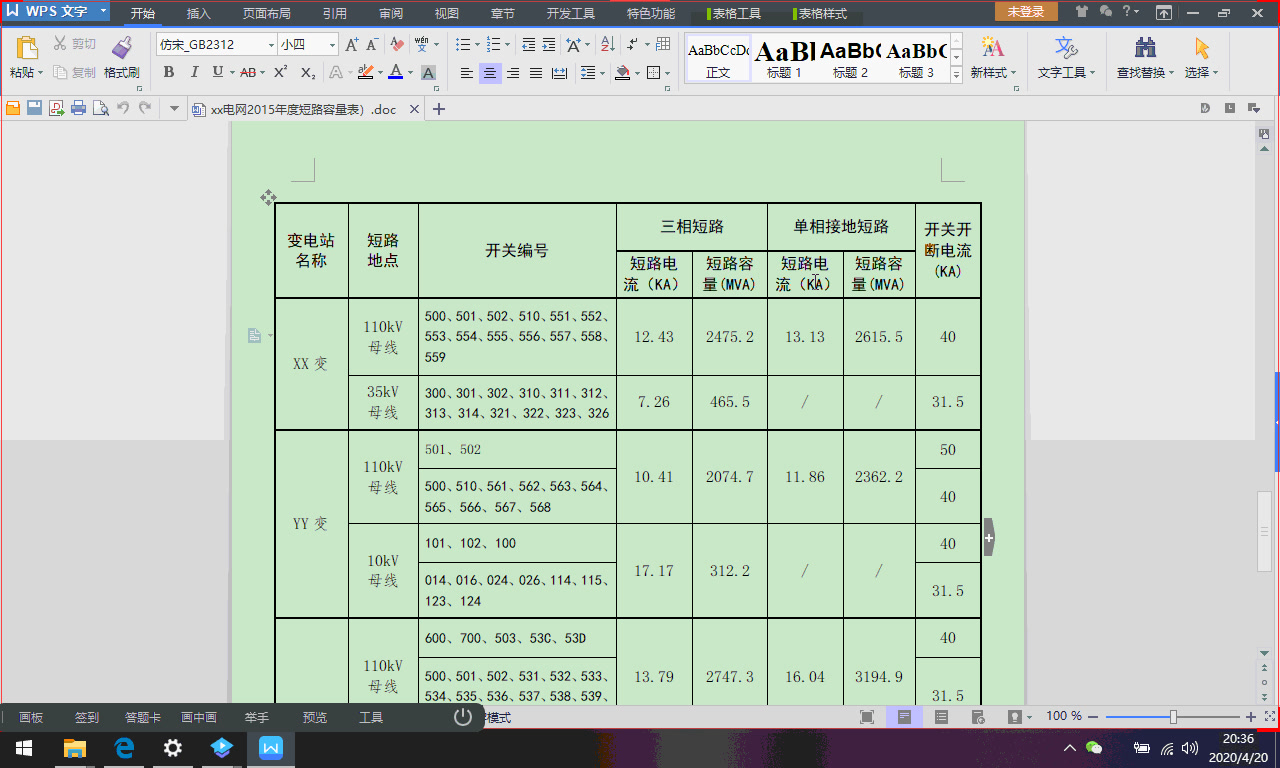Click the open folder icon in quick access bar

point(12,109)
